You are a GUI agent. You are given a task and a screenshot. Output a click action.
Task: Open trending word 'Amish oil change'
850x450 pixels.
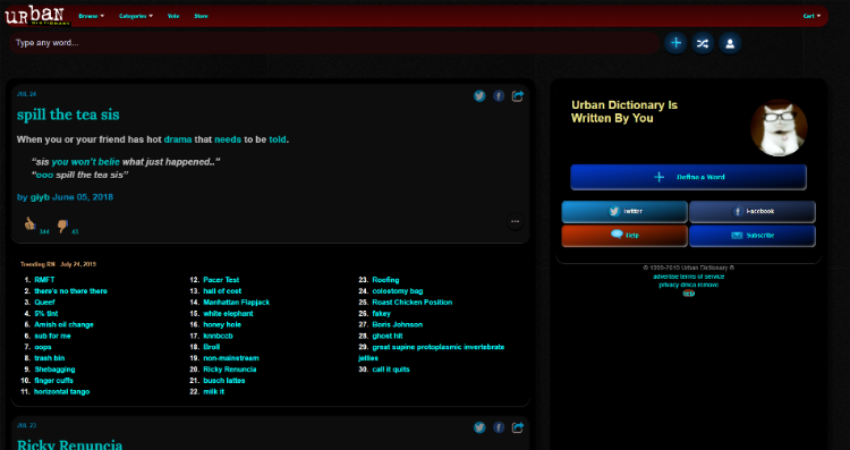coord(64,325)
